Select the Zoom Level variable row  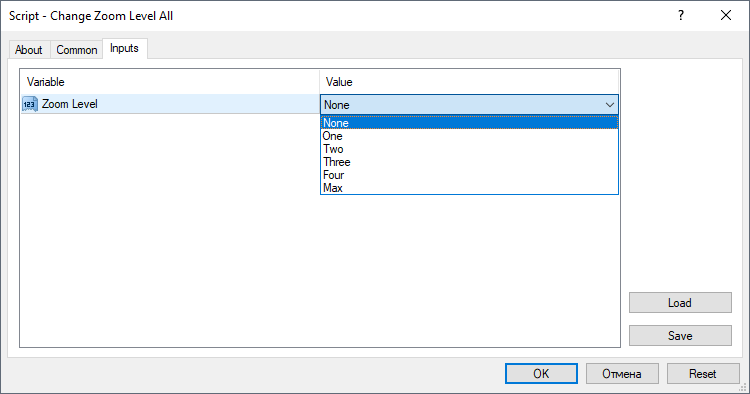(x=170, y=104)
